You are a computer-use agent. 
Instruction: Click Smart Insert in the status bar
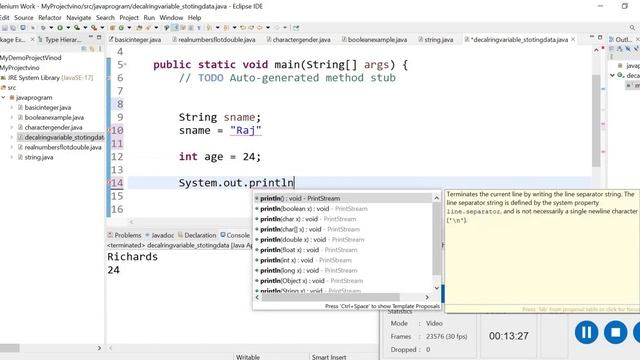click(329, 357)
